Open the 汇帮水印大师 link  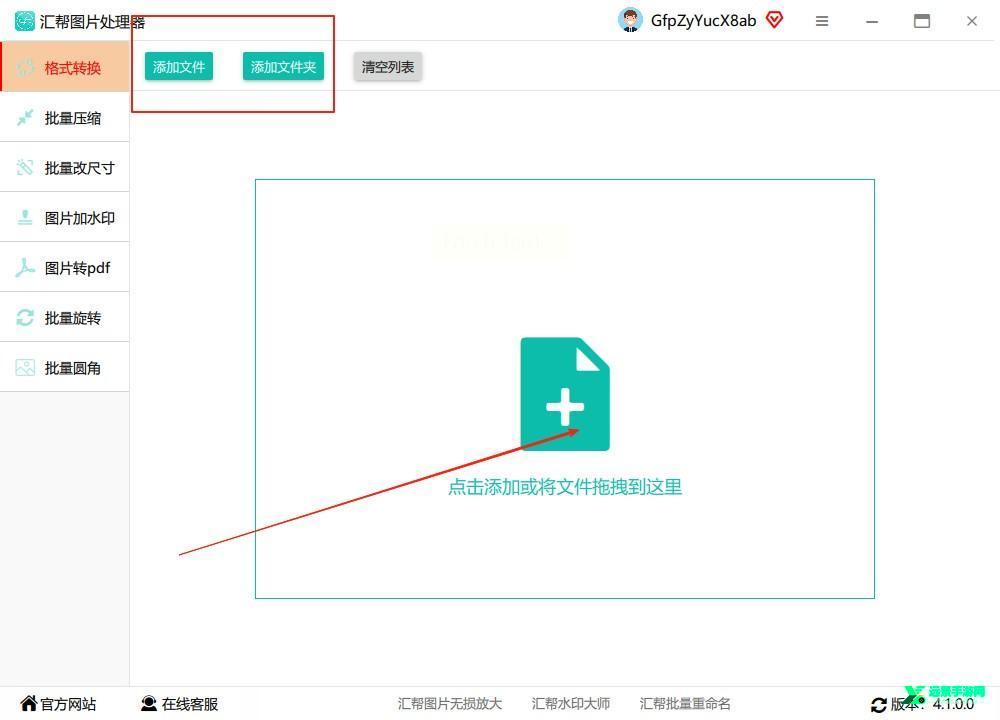coord(571,703)
